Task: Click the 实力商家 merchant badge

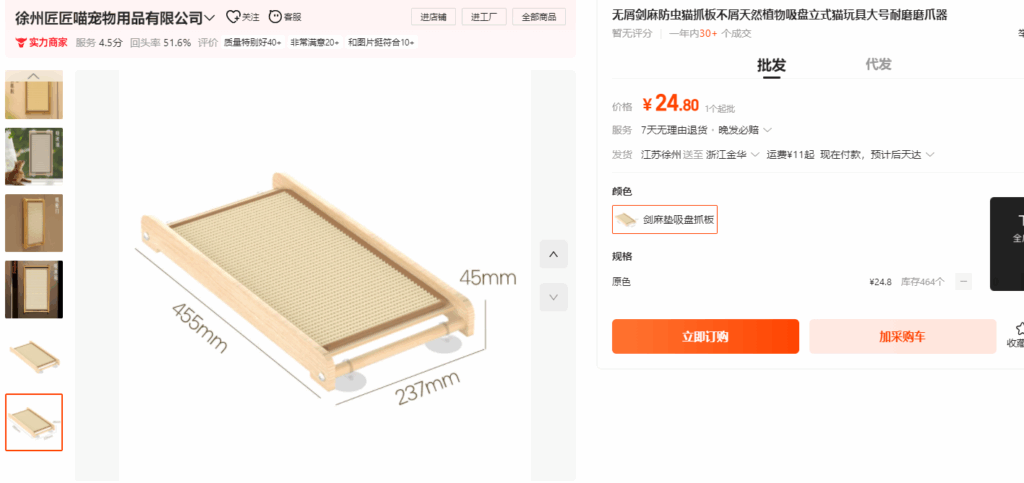Action: tap(41, 42)
